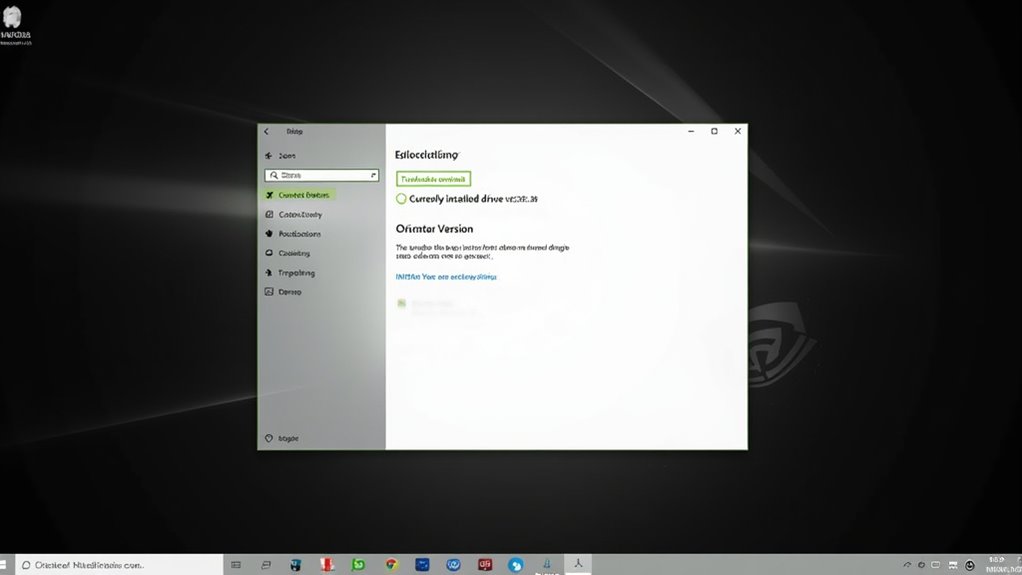Image resolution: width=1022 pixels, height=575 pixels.
Task: Click the blue hyperlink below Version paragraph
Action: pos(446,276)
